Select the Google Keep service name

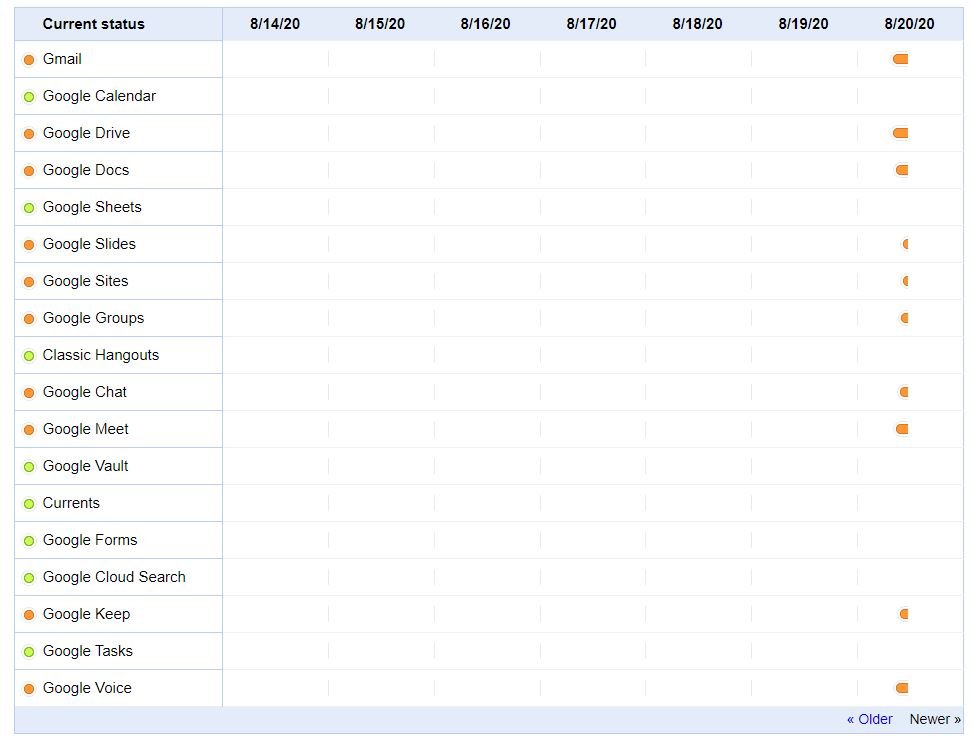(x=86, y=614)
